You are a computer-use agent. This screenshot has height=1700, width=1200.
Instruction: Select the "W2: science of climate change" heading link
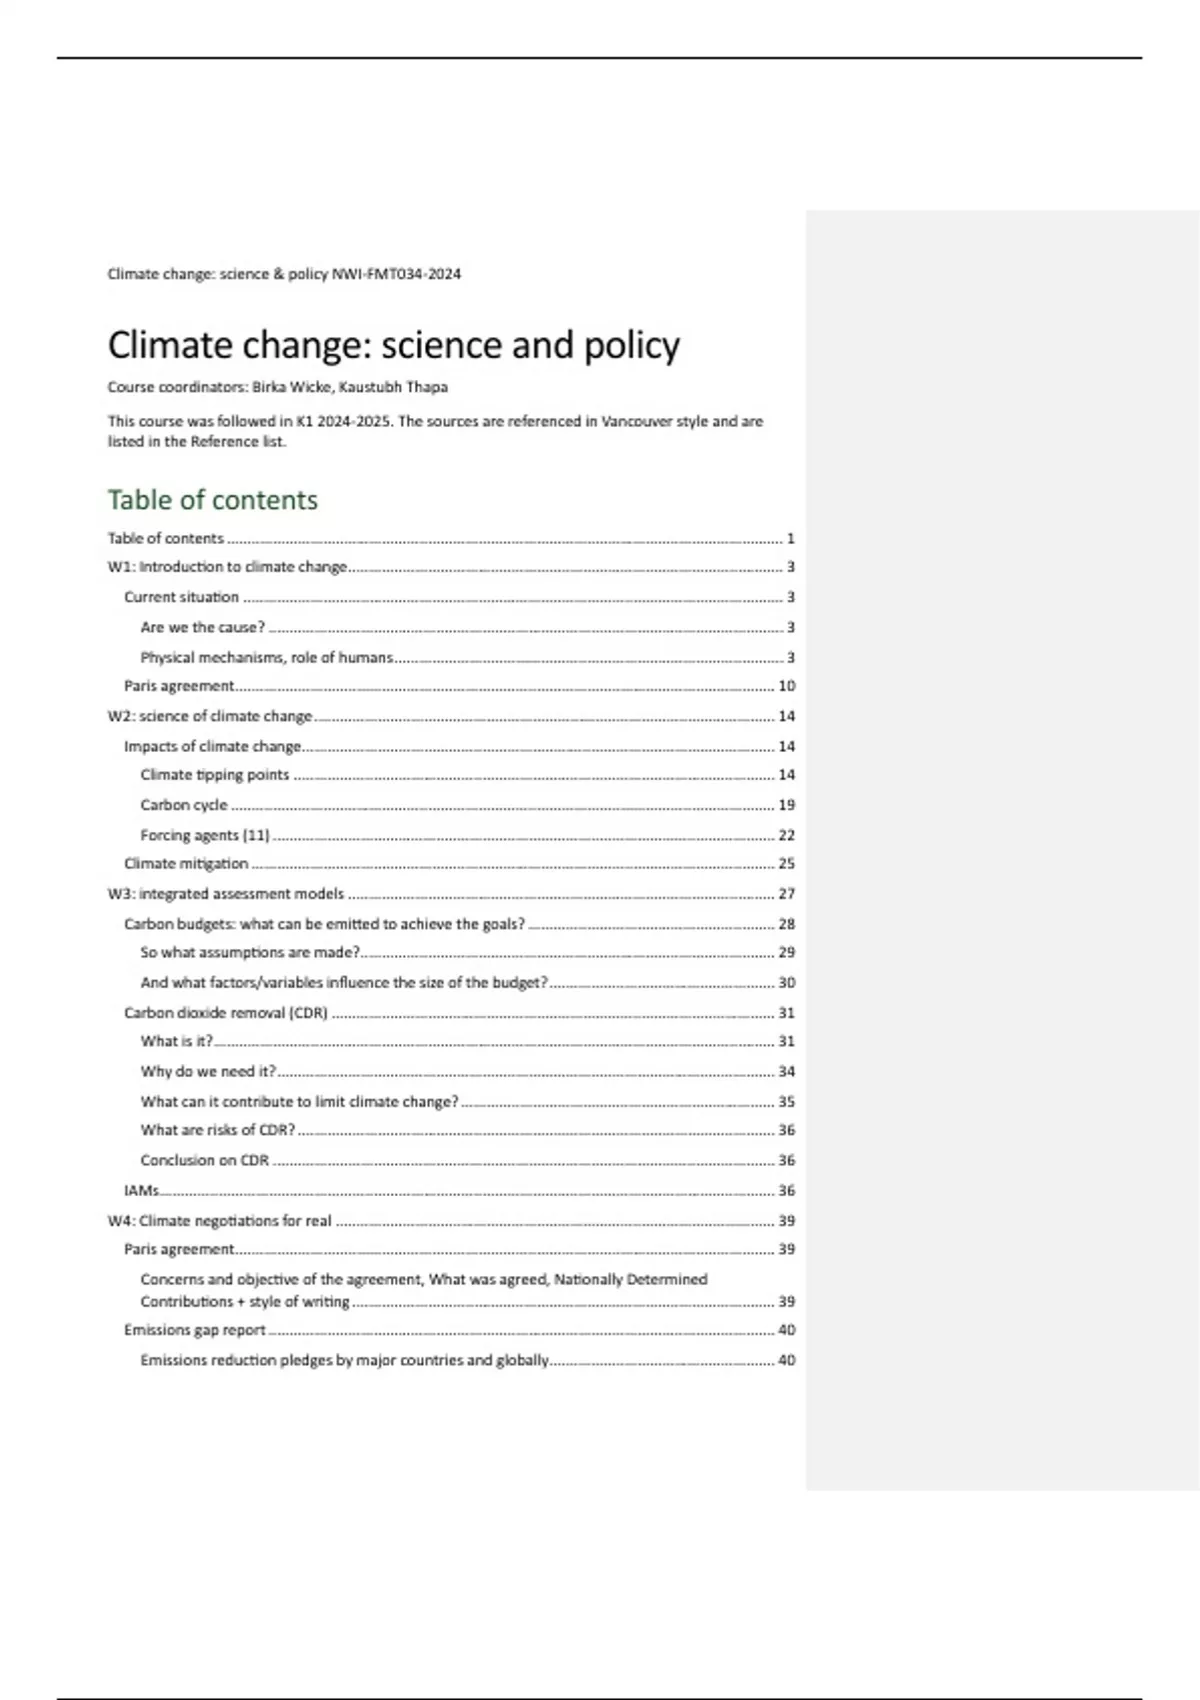click(x=210, y=716)
